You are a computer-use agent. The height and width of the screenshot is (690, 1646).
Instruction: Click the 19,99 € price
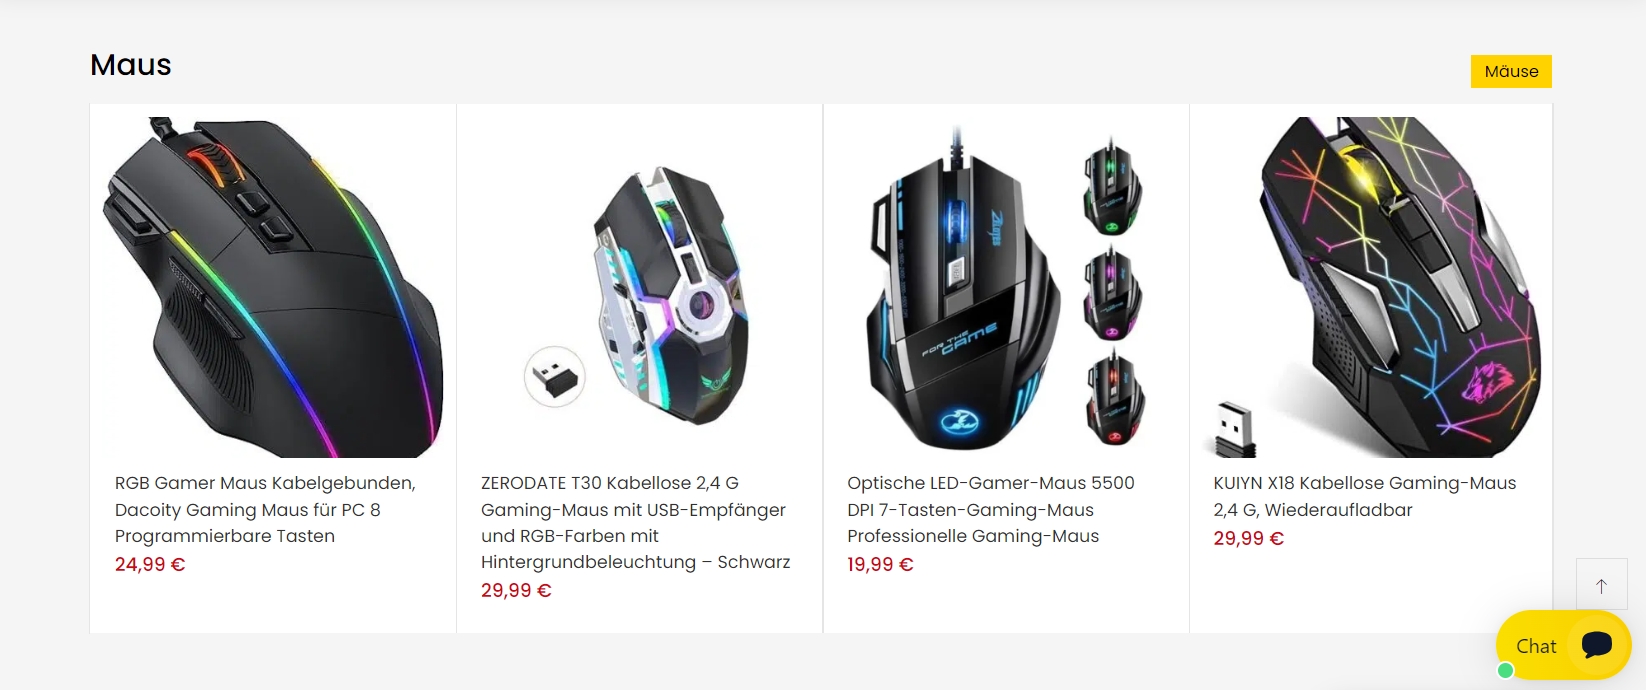tap(880, 564)
